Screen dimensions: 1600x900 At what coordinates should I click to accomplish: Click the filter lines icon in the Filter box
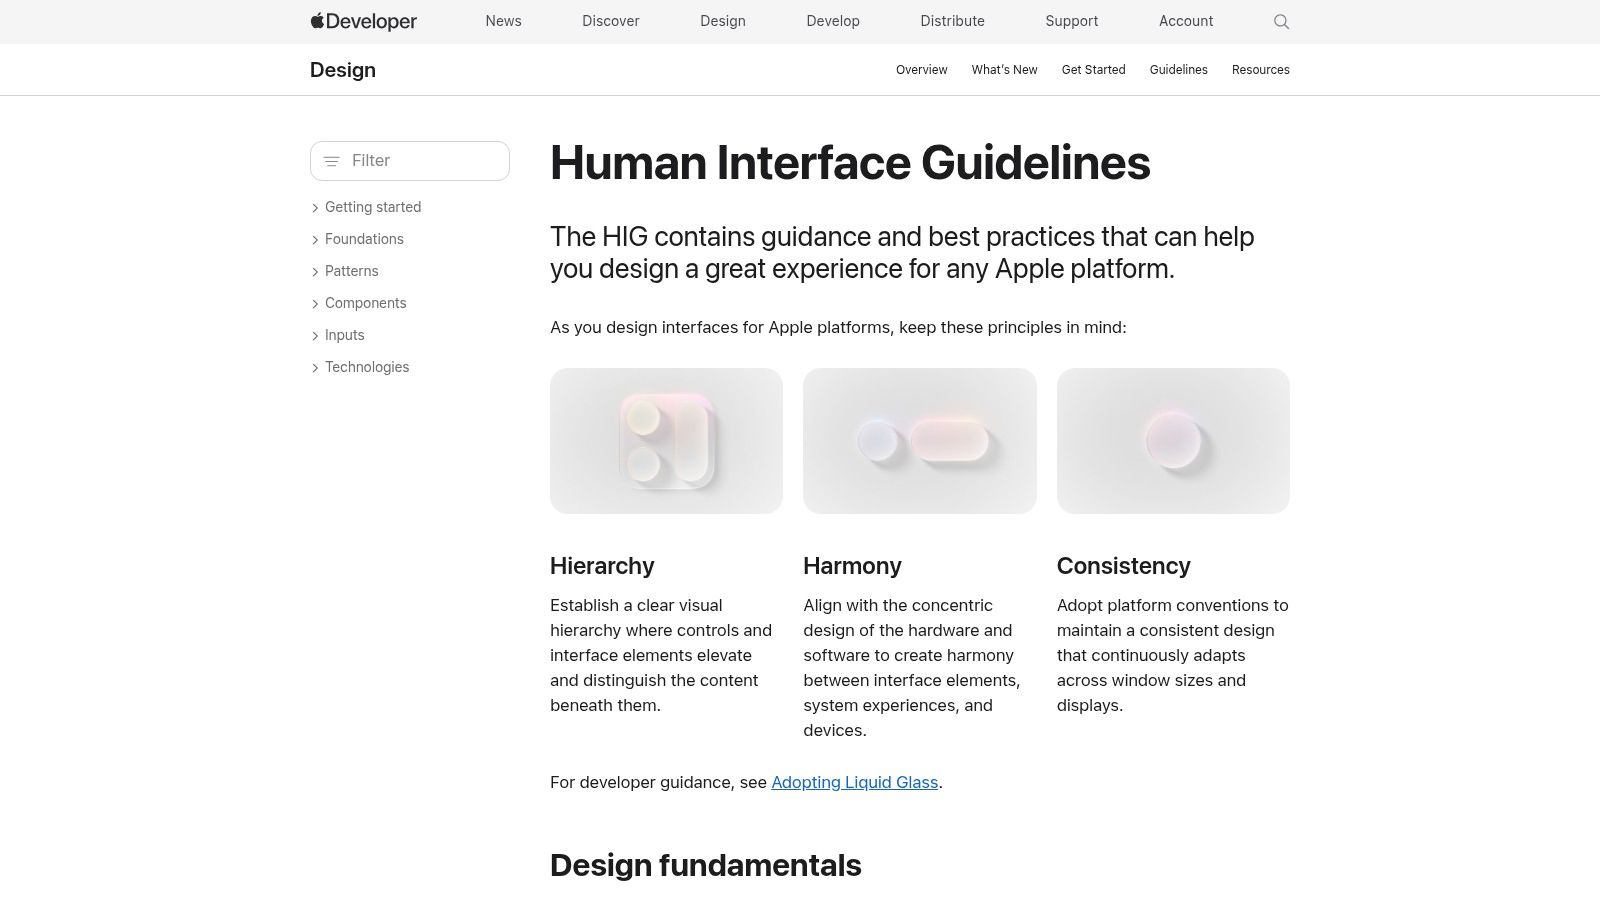tap(332, 160)
